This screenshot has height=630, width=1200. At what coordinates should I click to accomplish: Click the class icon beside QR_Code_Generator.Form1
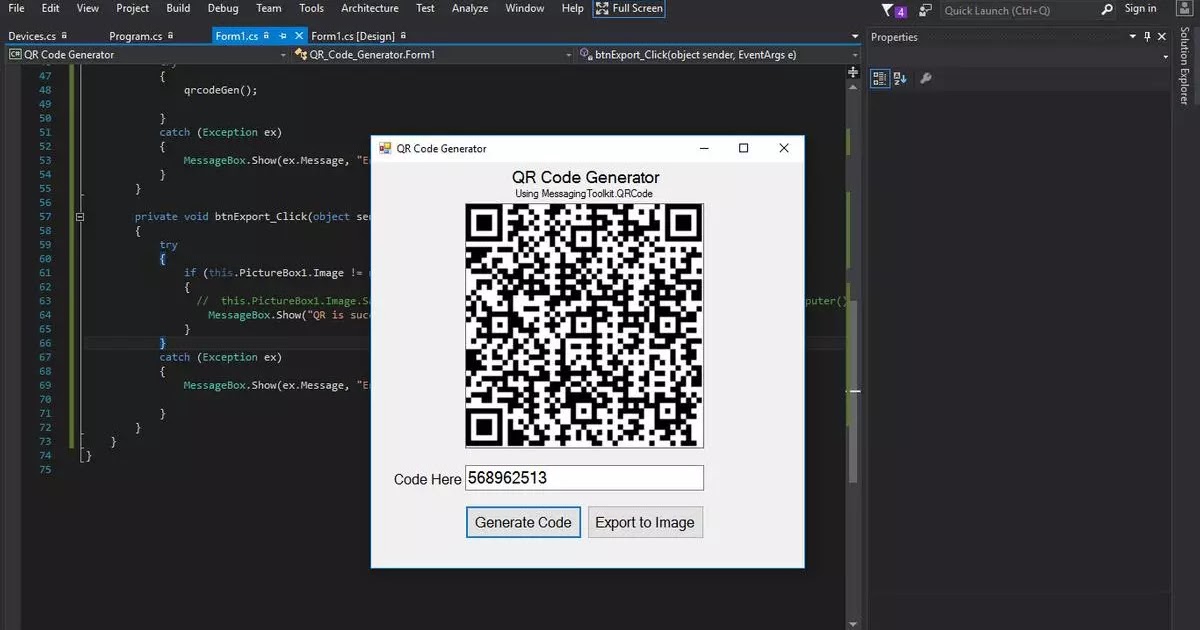[303, 55]
